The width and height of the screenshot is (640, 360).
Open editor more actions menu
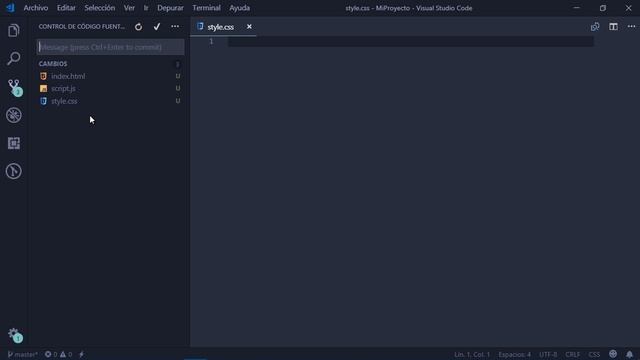631,27
